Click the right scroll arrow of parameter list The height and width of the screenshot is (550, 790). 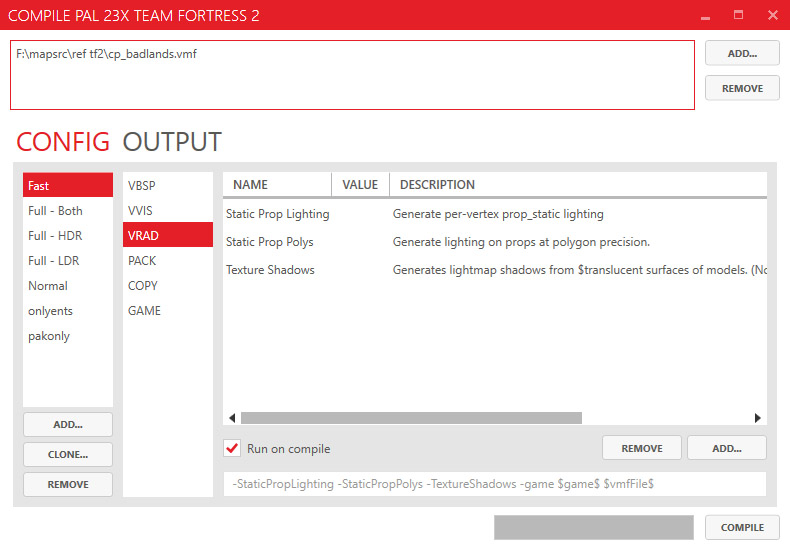click(x=758, y=418)
